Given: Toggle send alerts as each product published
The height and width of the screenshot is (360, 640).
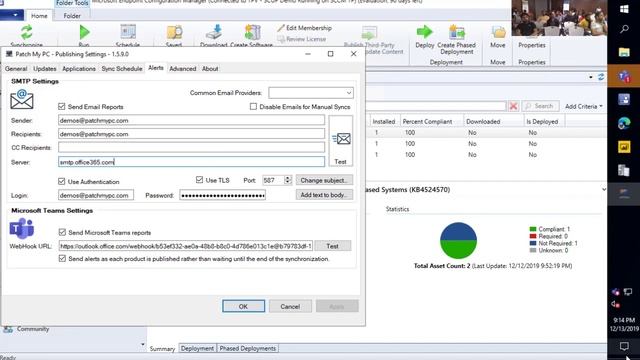Looking at the screenshot, I should (x=62, y=258).
